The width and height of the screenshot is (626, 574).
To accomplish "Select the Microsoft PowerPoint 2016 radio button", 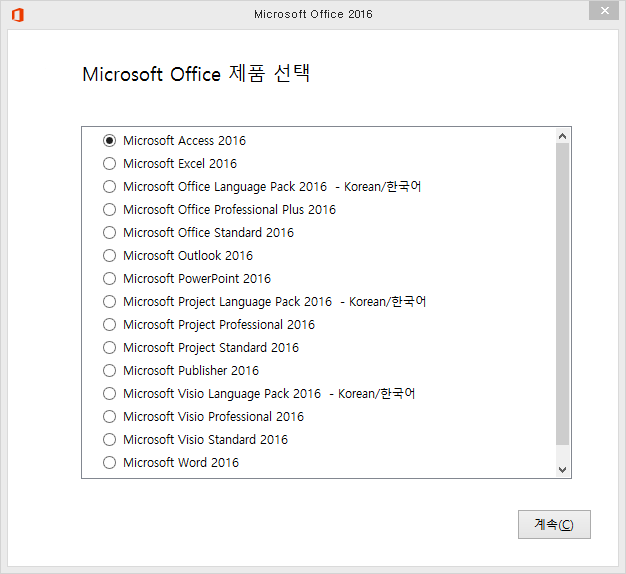I will click(109, 279).
